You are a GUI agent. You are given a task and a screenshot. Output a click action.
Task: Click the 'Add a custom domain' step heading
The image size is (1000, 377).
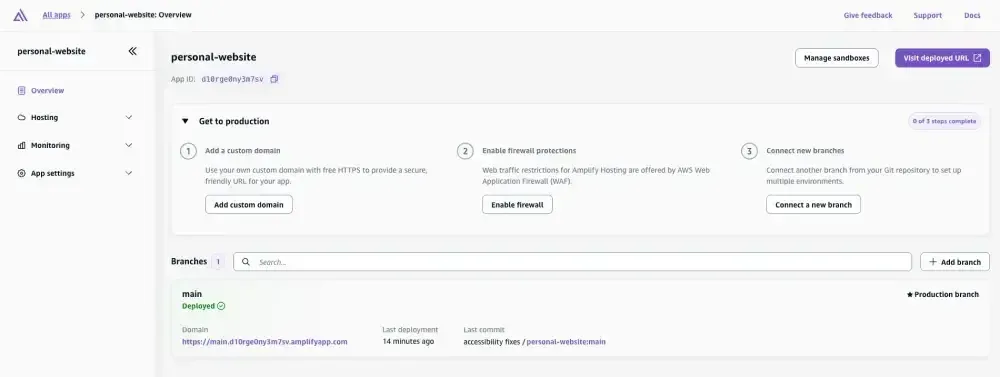[x=243, y=151]
